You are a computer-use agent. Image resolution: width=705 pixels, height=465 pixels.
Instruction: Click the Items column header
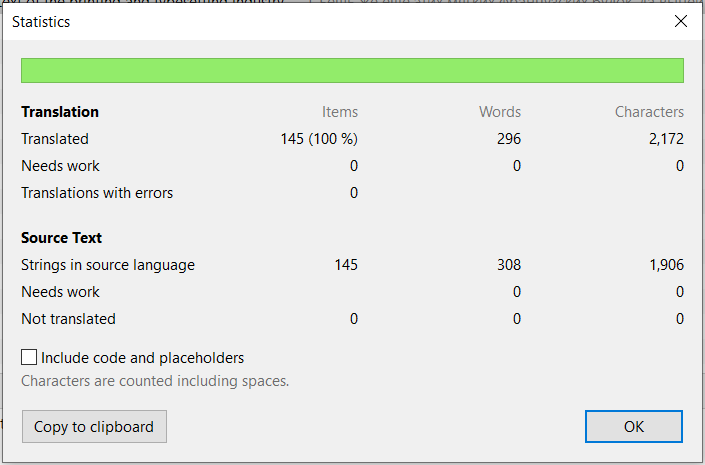click(x=339, y=112)
